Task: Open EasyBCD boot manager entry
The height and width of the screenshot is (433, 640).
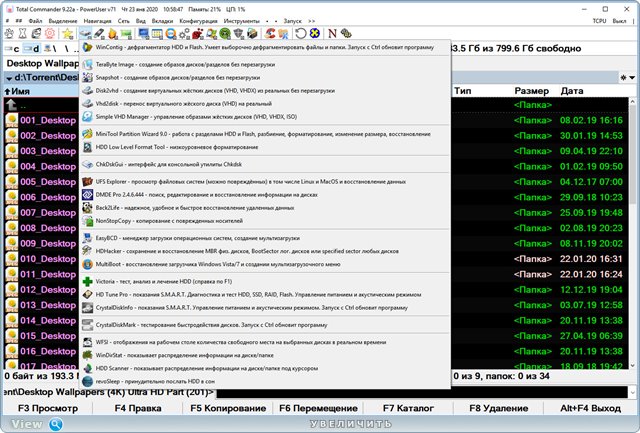Action: 265,238
